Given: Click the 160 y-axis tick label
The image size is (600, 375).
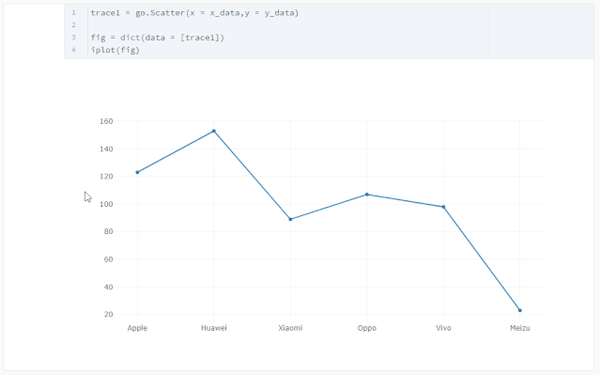Looking at the screenshot, I should [x=106, y=121].
